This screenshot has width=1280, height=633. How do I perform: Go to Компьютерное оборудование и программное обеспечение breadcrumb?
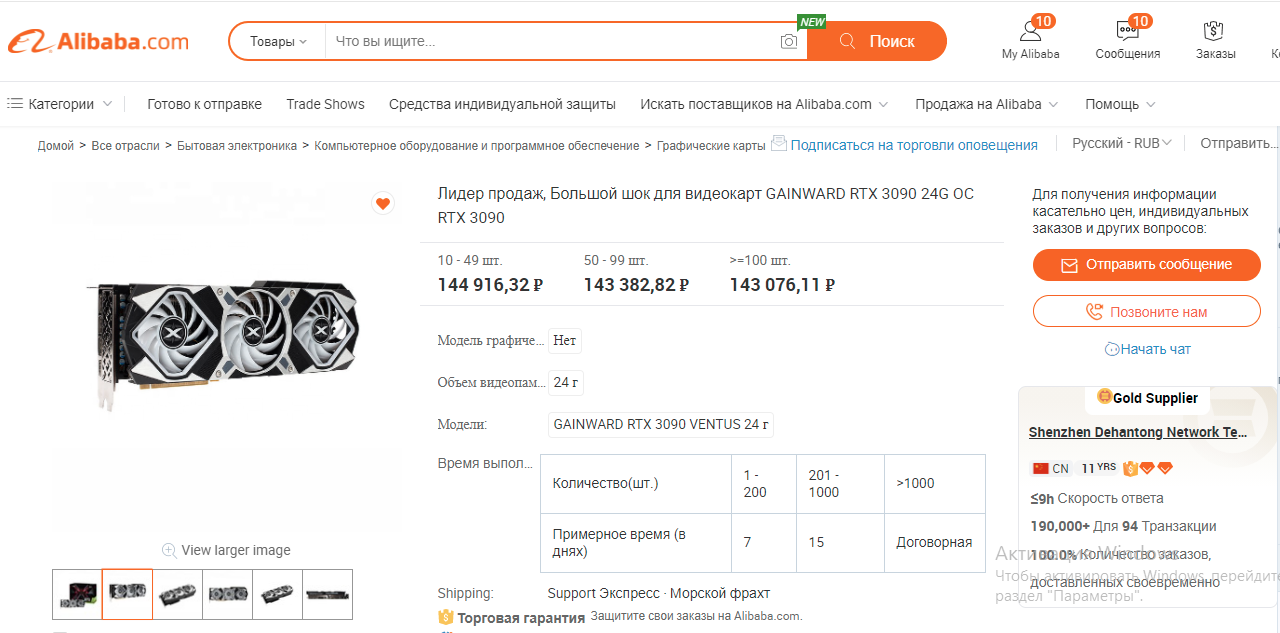pyautogui.click(x=477, y=146)
